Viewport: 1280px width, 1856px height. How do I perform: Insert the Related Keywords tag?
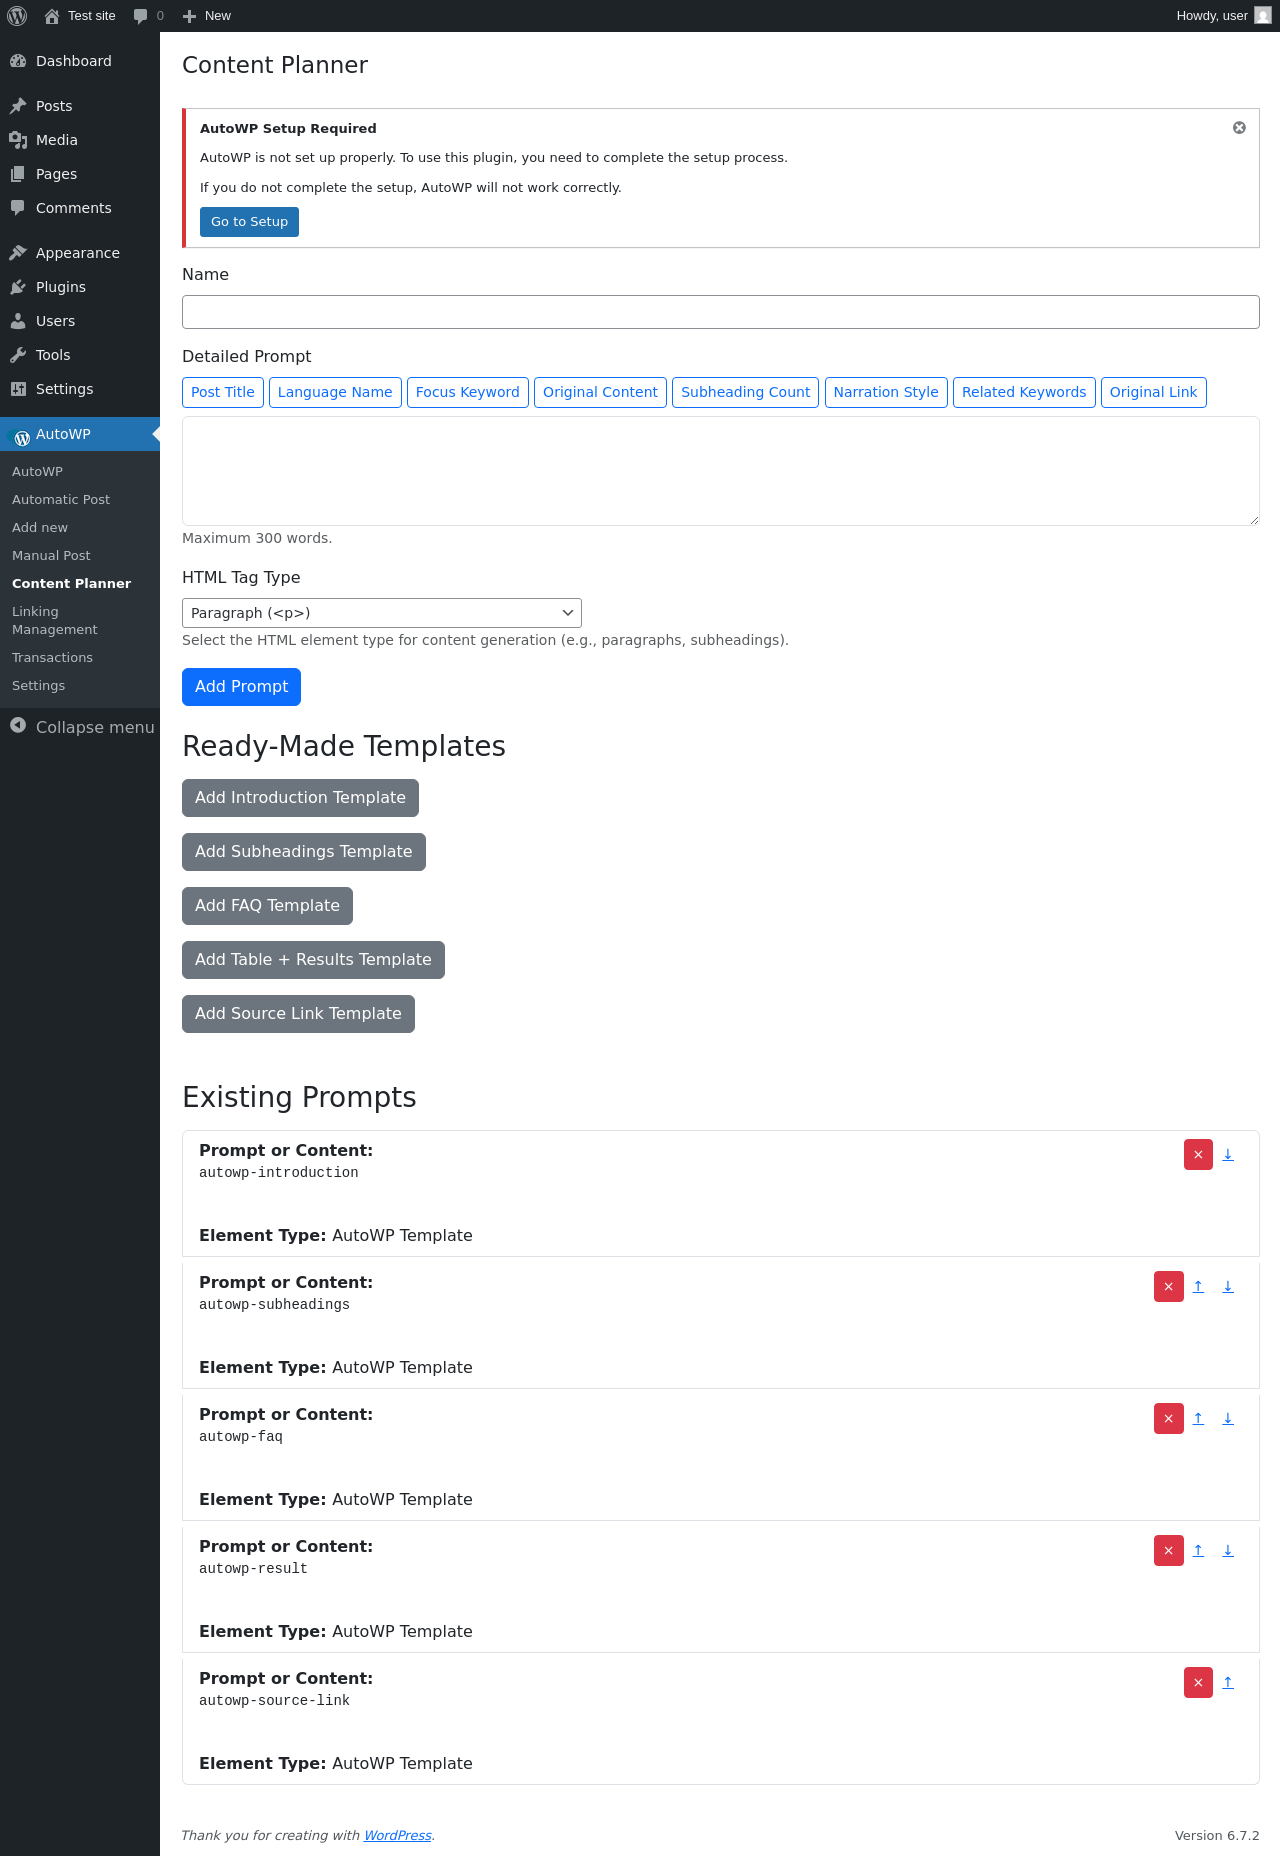1024,392
